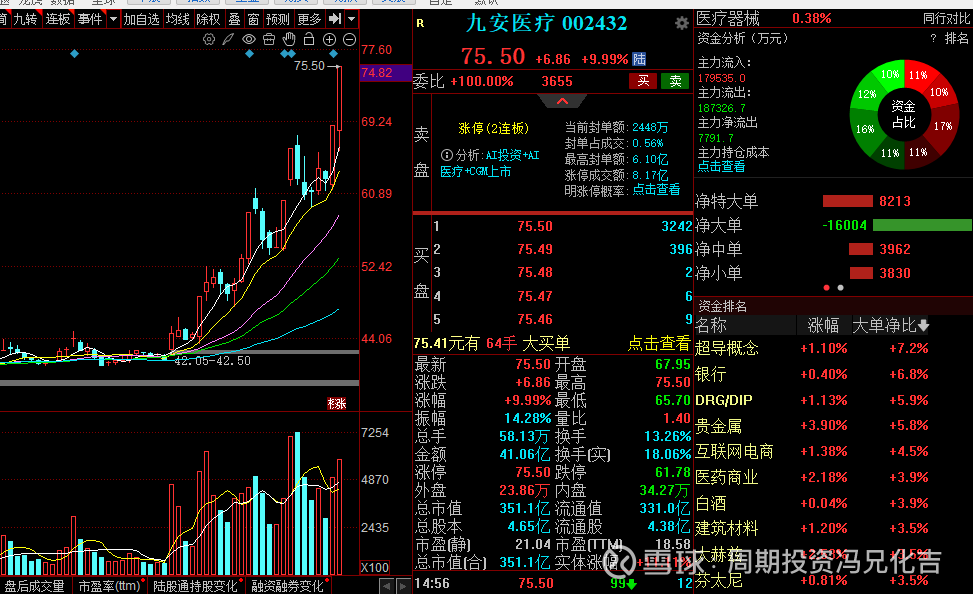This screenshot has height=594, width=973.
Task: Expand dropdown arrow next to 事件
Action: pos(113,19)
